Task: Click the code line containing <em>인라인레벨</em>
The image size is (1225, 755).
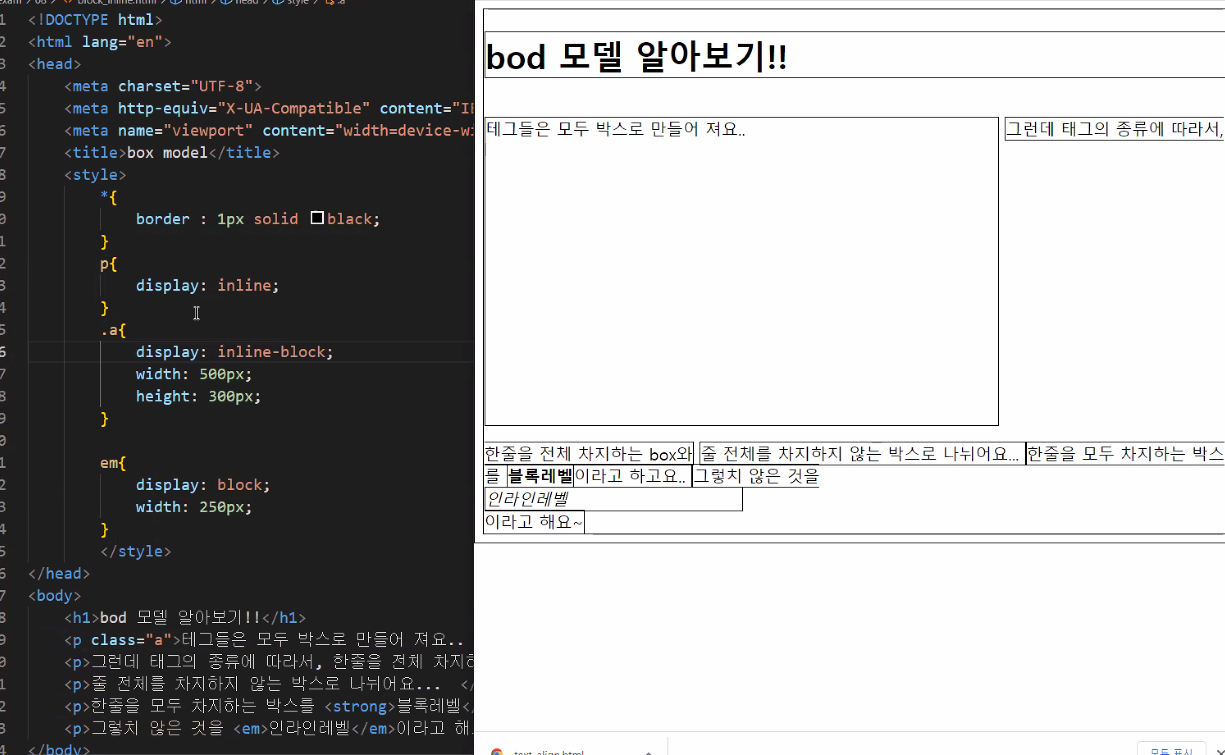Action: click(x=269, y=727)
